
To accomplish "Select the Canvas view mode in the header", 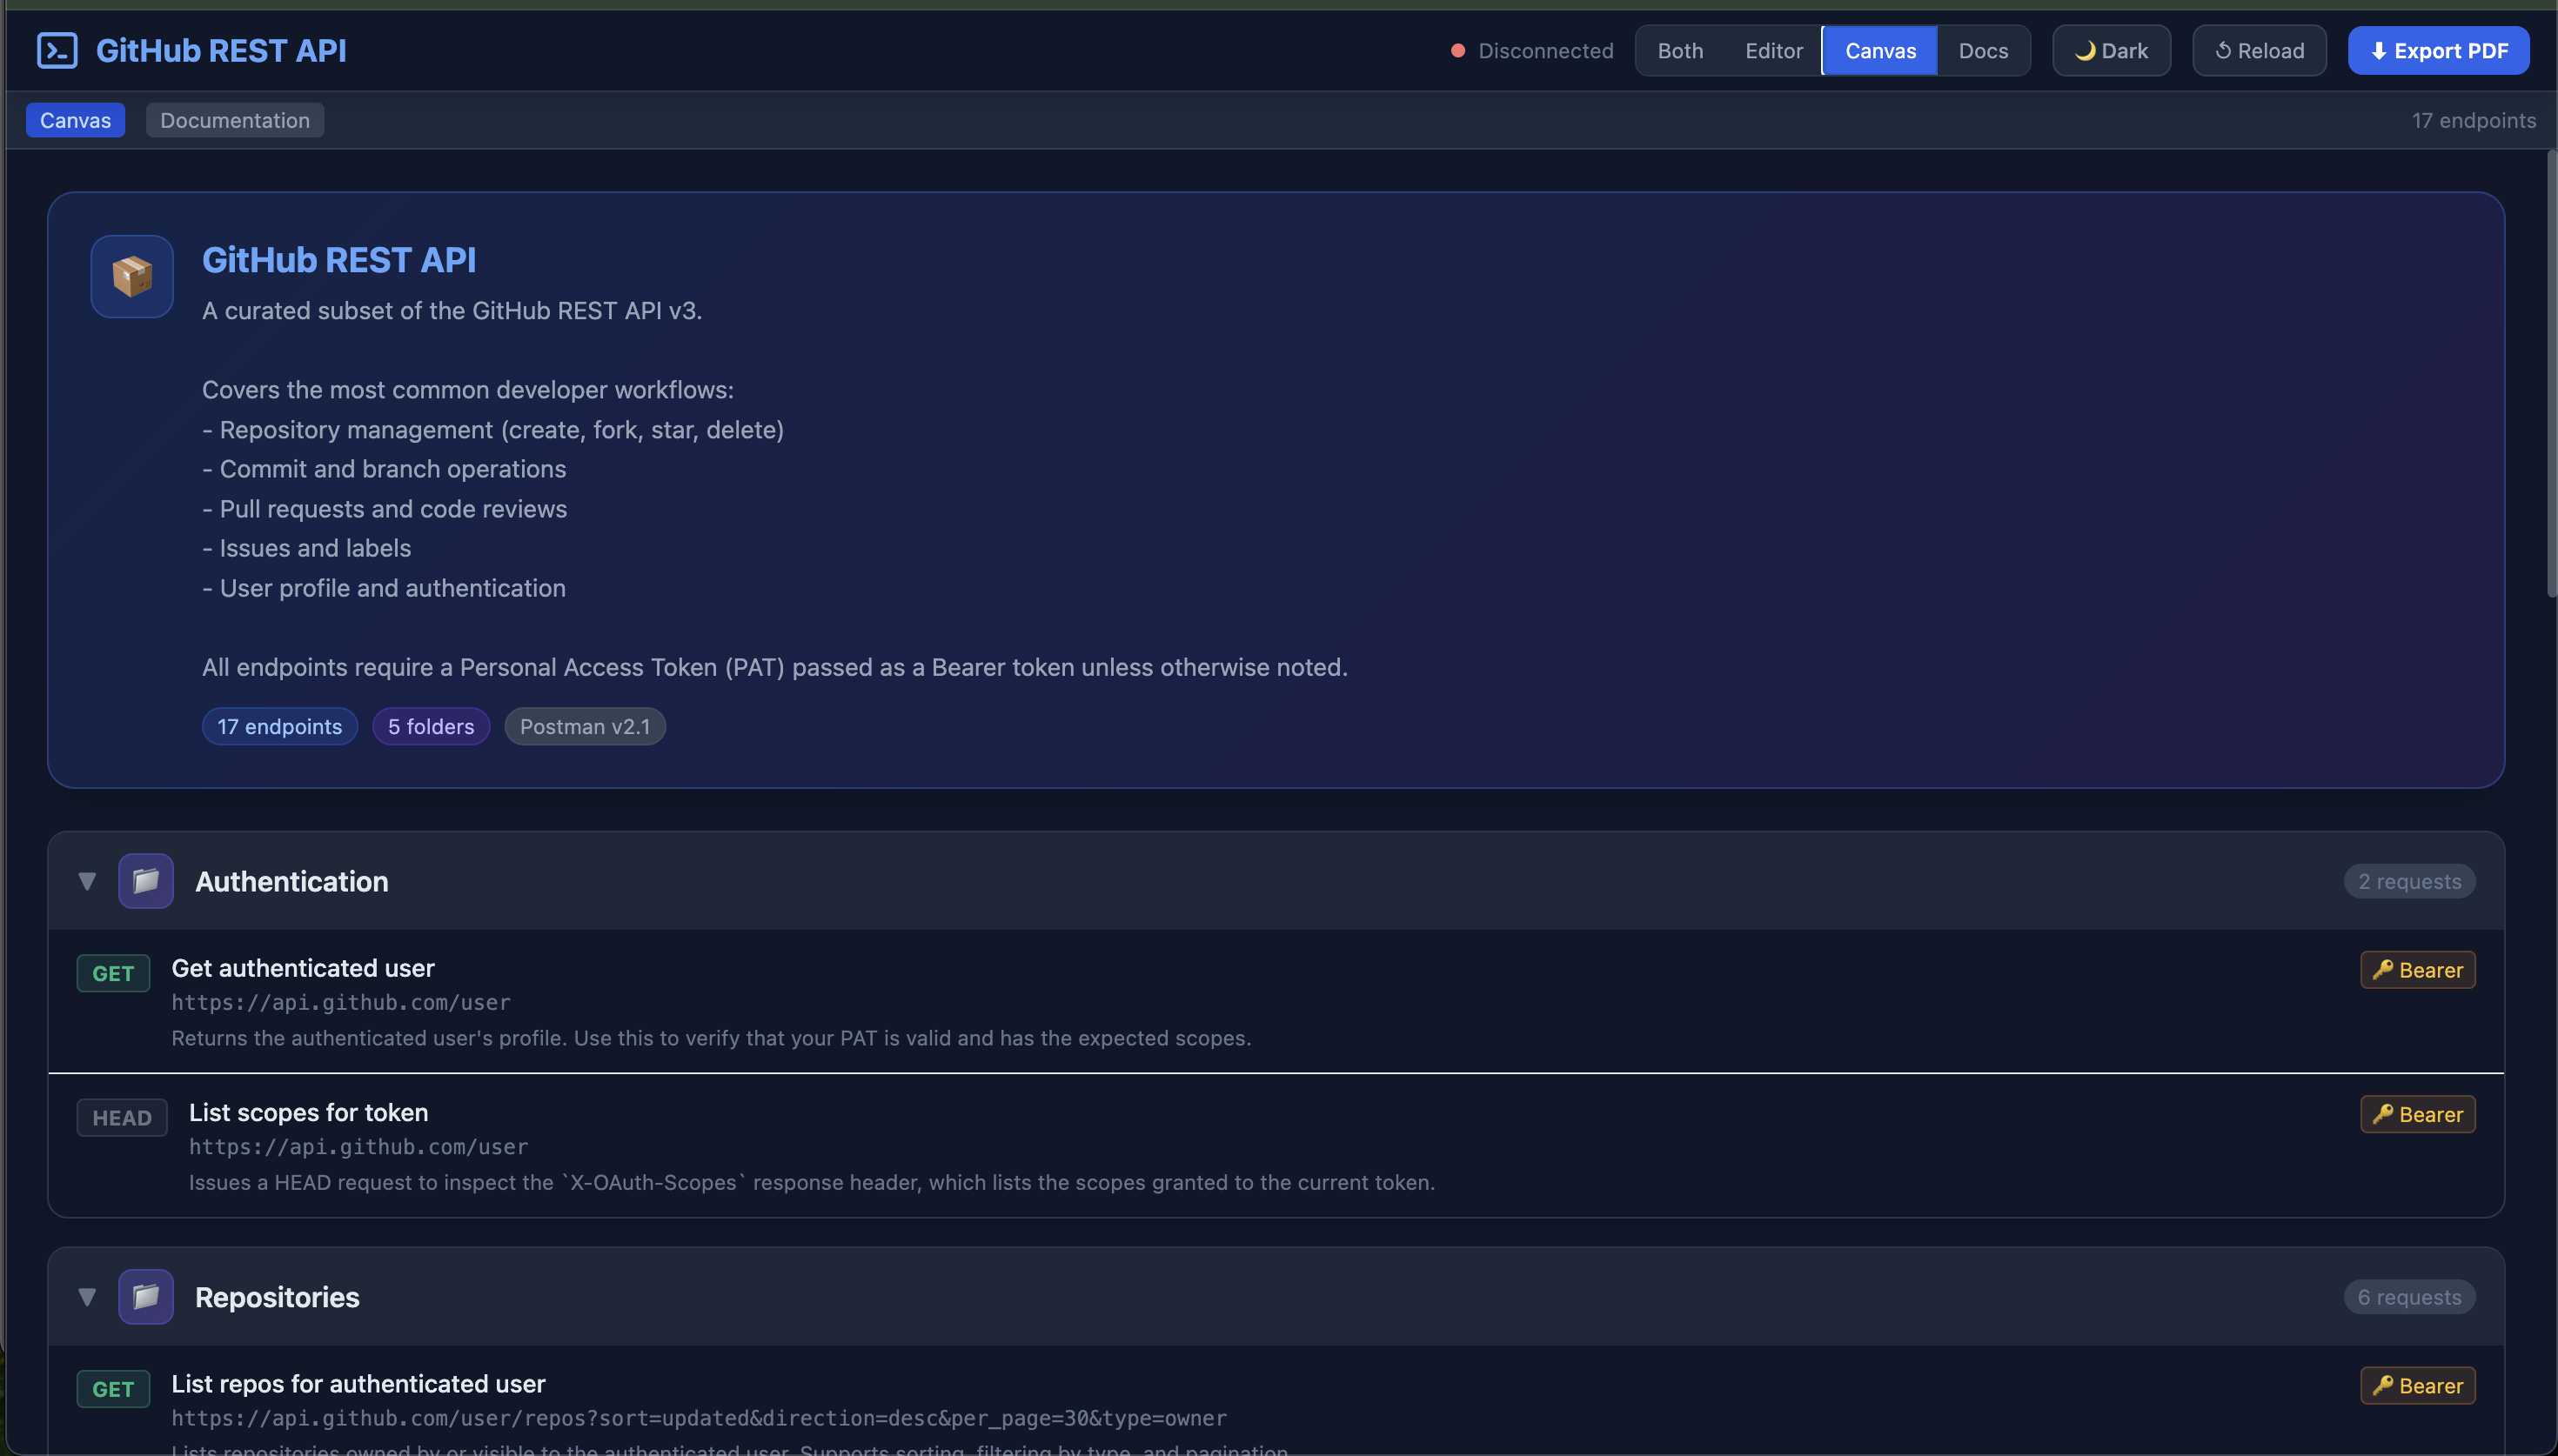I will (x=1880, y=51).
